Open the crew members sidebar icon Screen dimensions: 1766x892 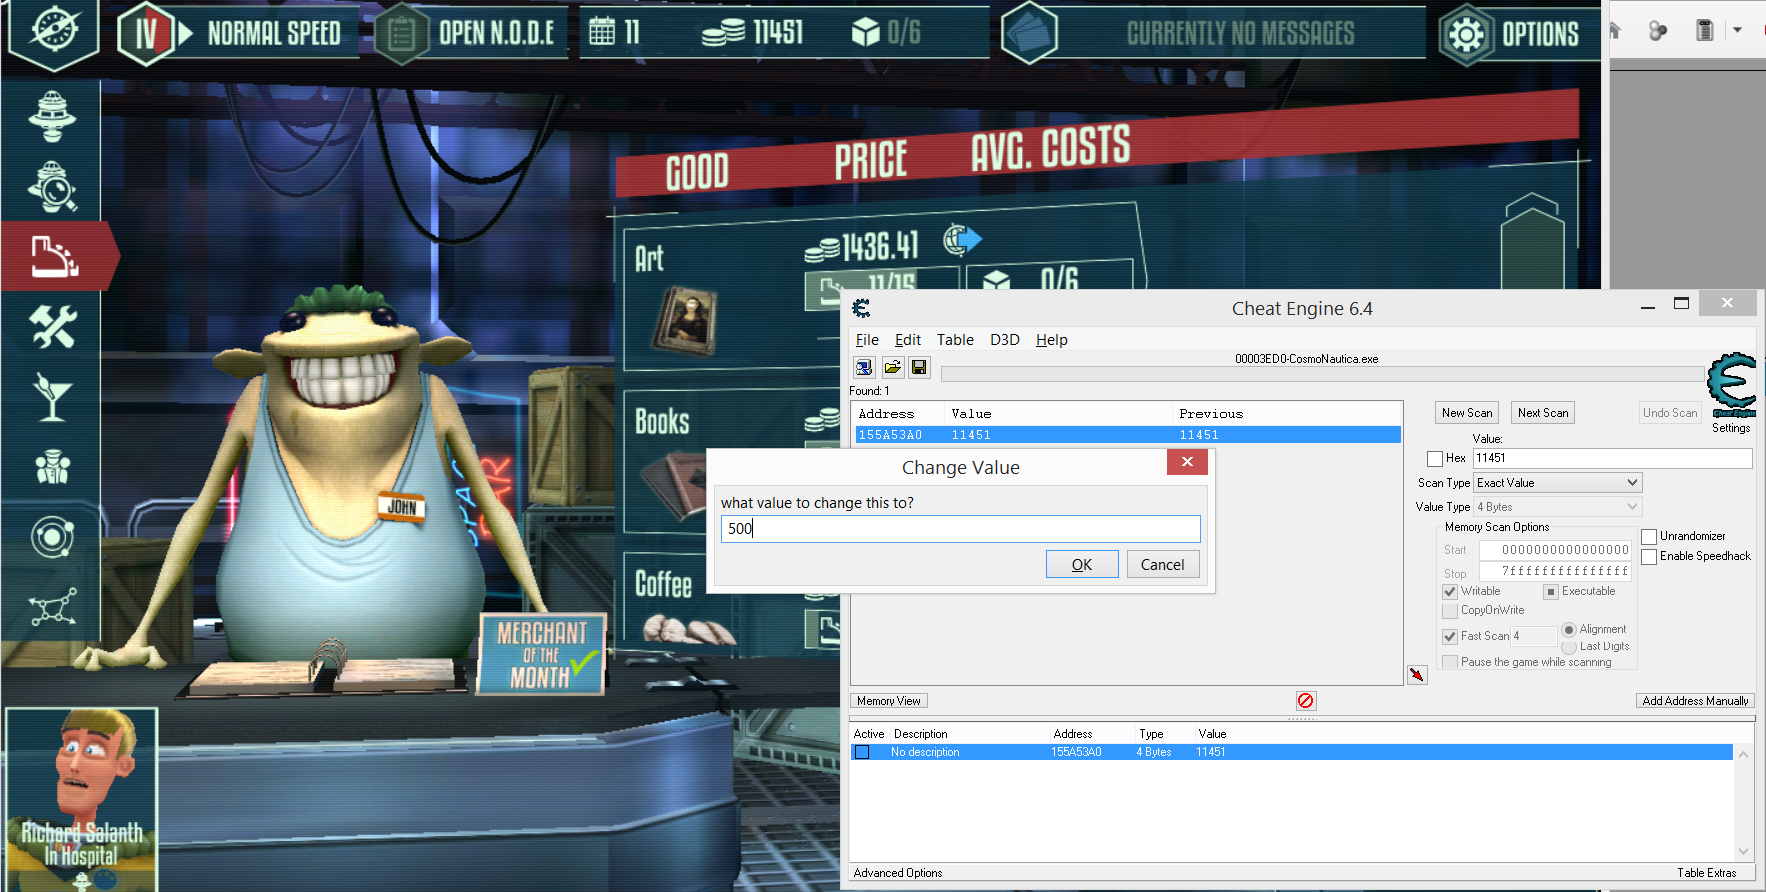pos(52,467)
